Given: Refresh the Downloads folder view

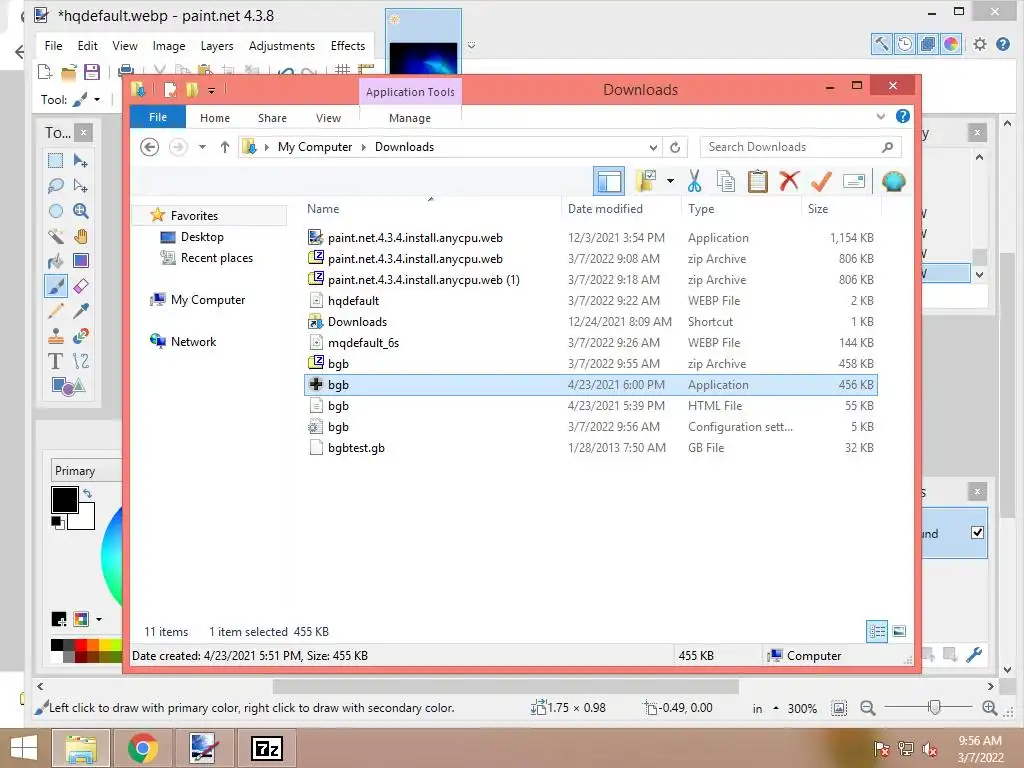Looking at the screenshot, I should [x=675, y=147].
